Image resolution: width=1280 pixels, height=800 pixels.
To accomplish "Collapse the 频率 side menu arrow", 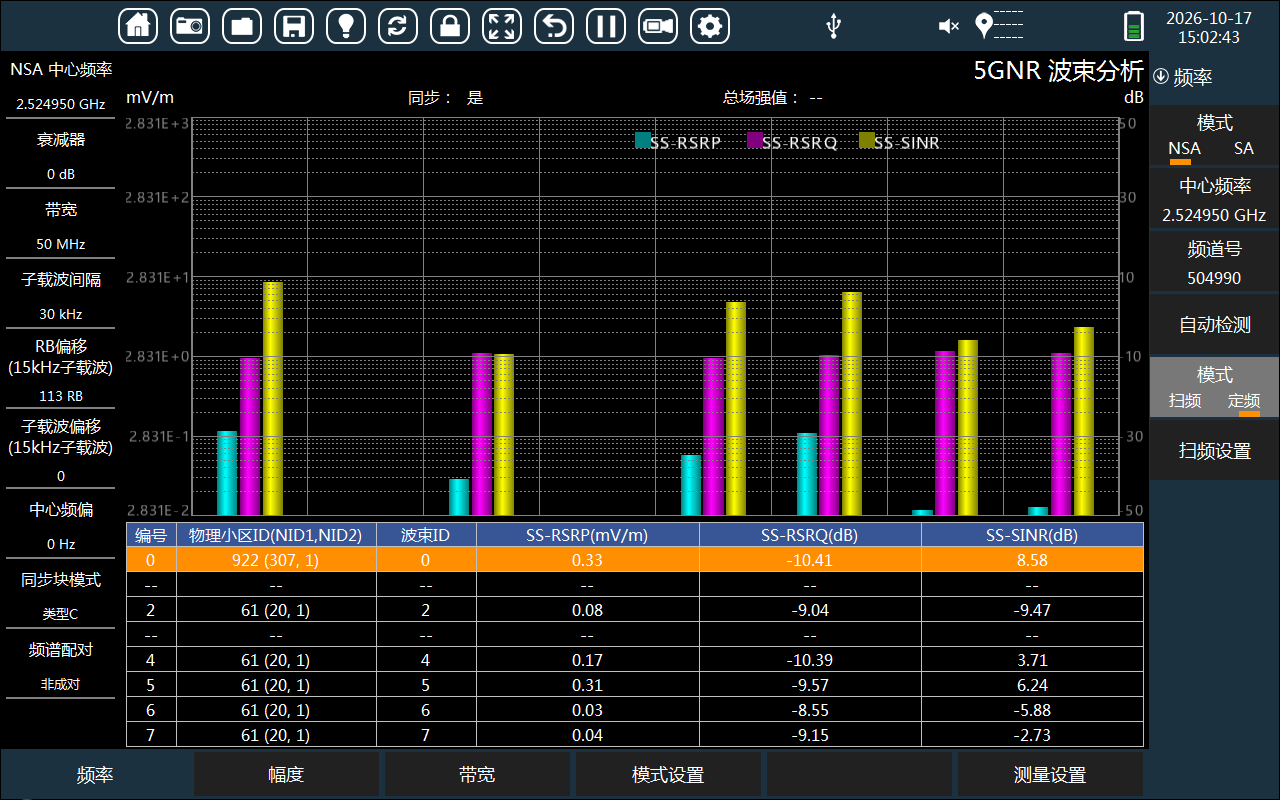I will coord(1161,76).
